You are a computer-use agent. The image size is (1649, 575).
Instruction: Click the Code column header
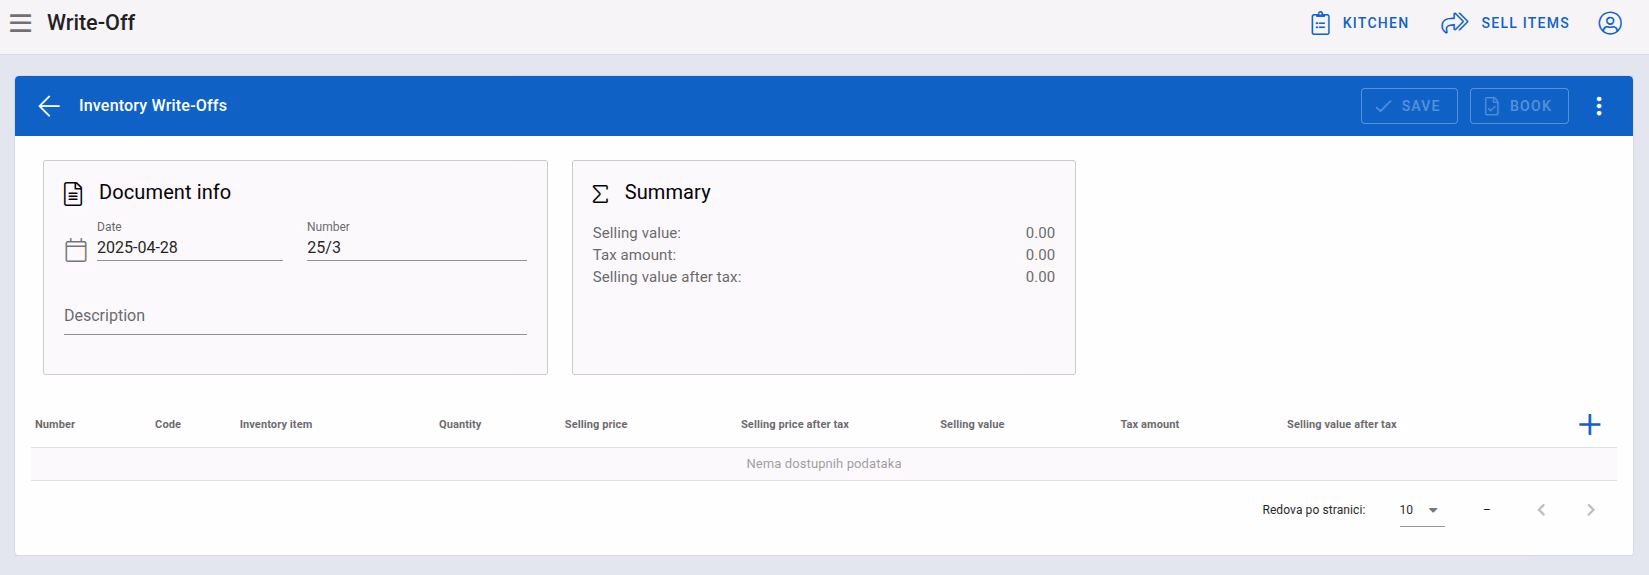pyautogui.click(x=168, y=425)
